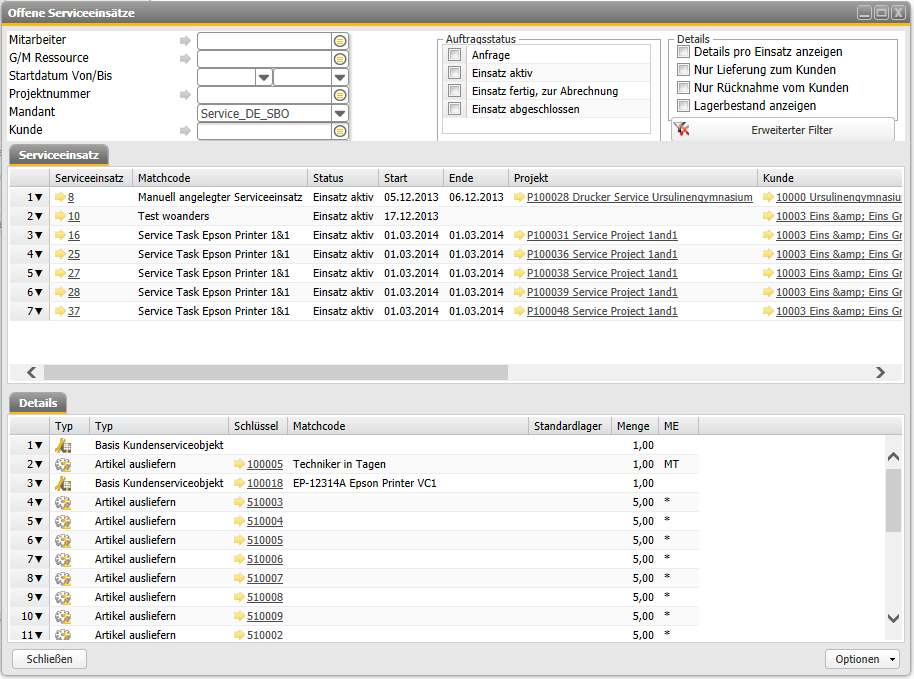Check Lagerbestand anzeigen option
Viewport: 914px width, 679px height.
(x=684, y=106)
